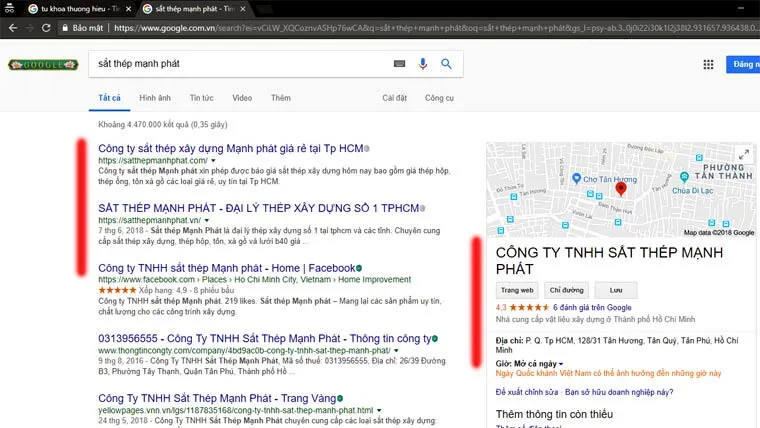Expand dropdown arrow next to satthepmanhphat.com URL
This screenshot has height=428, width=760.
[x=213, y=160]
